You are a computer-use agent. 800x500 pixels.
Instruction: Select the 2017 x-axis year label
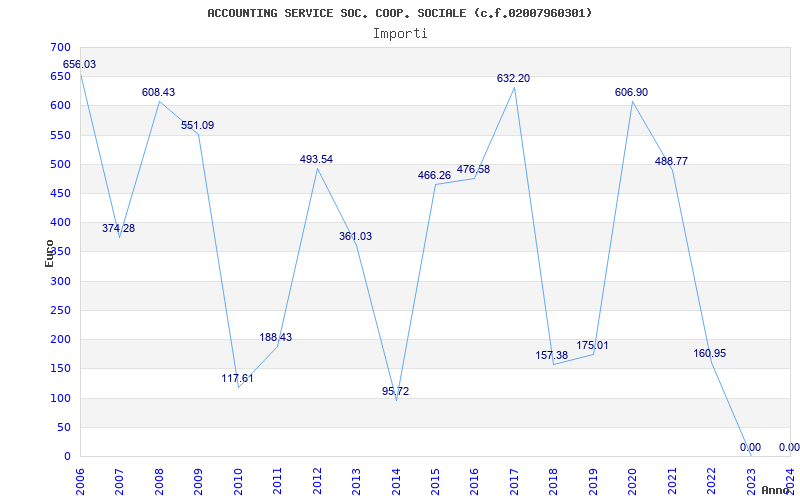[x=514, y=481]
